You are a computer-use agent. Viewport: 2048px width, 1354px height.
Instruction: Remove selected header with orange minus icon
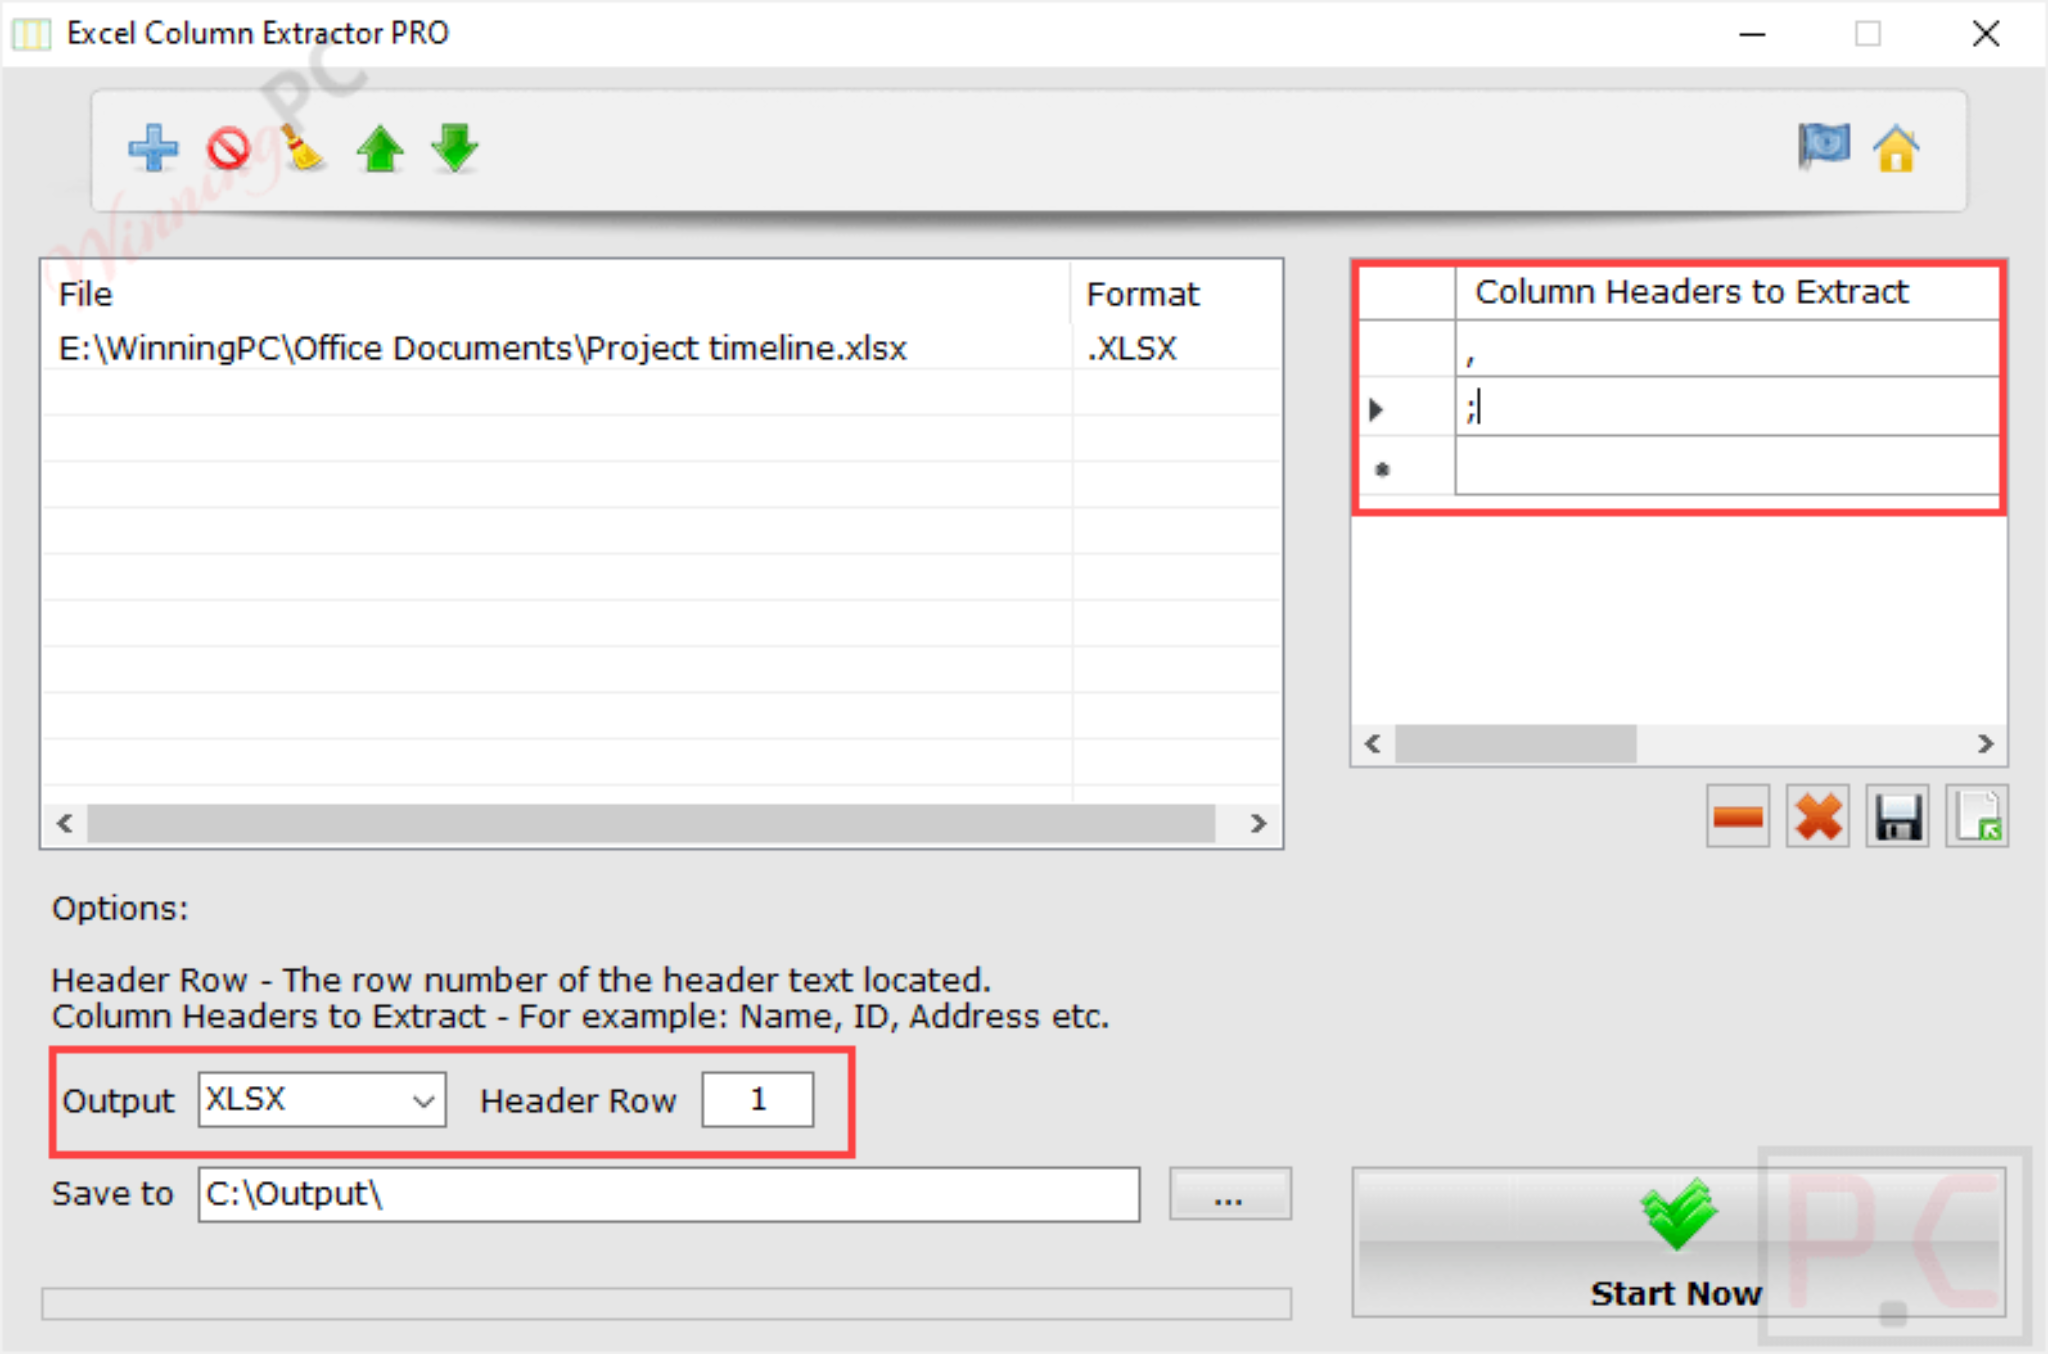tap(1737, 817)
